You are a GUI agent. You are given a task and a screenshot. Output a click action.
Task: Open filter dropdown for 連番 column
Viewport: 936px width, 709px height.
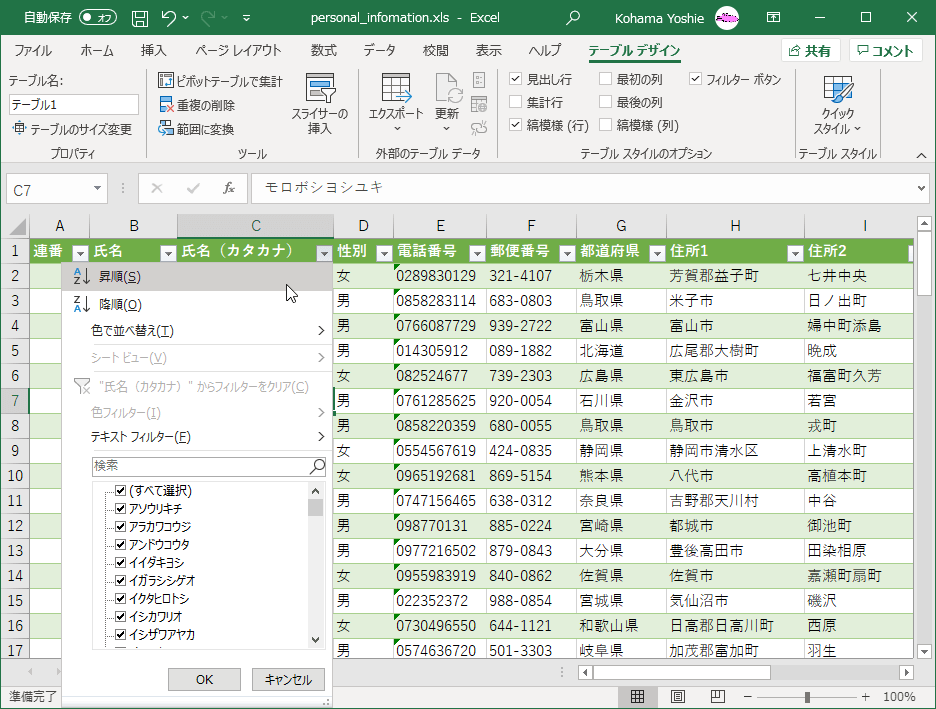(80, 253)
